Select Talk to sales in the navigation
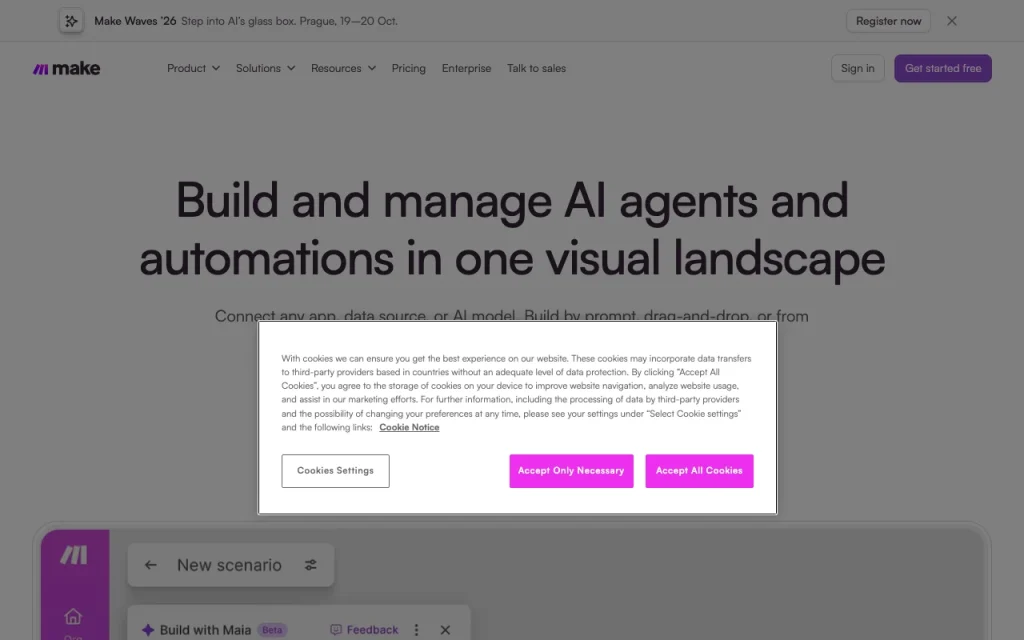 pyautogui.click(x=536, y=68)
